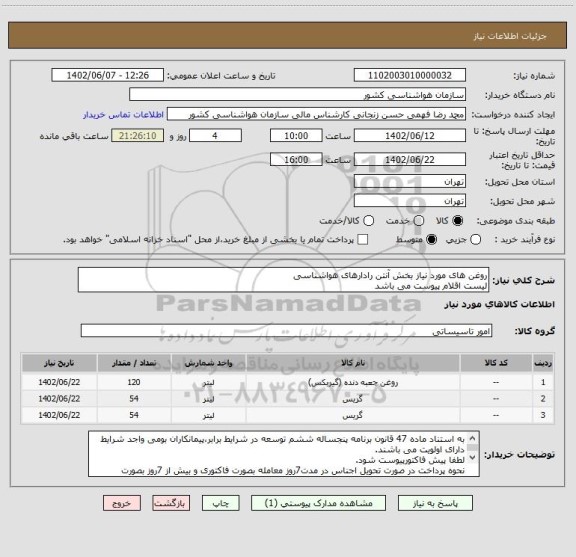576x557 pixels.
Task: Click the ردیف column header
Action: click(543, 363)
